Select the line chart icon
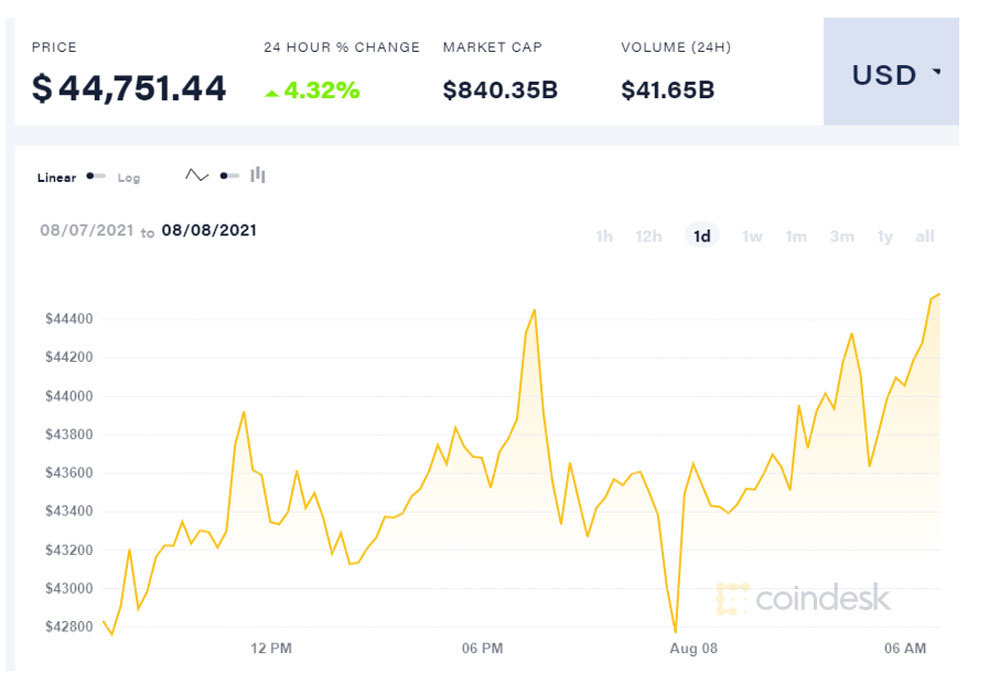This screenshot has height=684, width=1000. [196, 174]
